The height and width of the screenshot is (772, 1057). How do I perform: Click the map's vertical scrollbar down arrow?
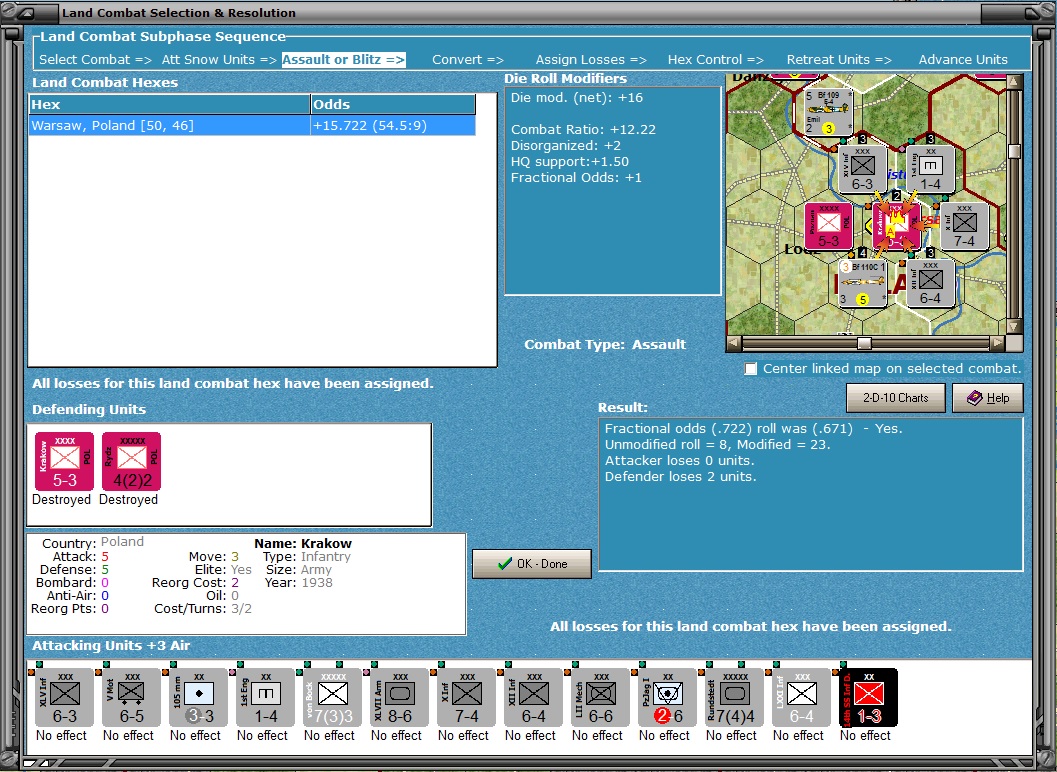[1014, 326]
